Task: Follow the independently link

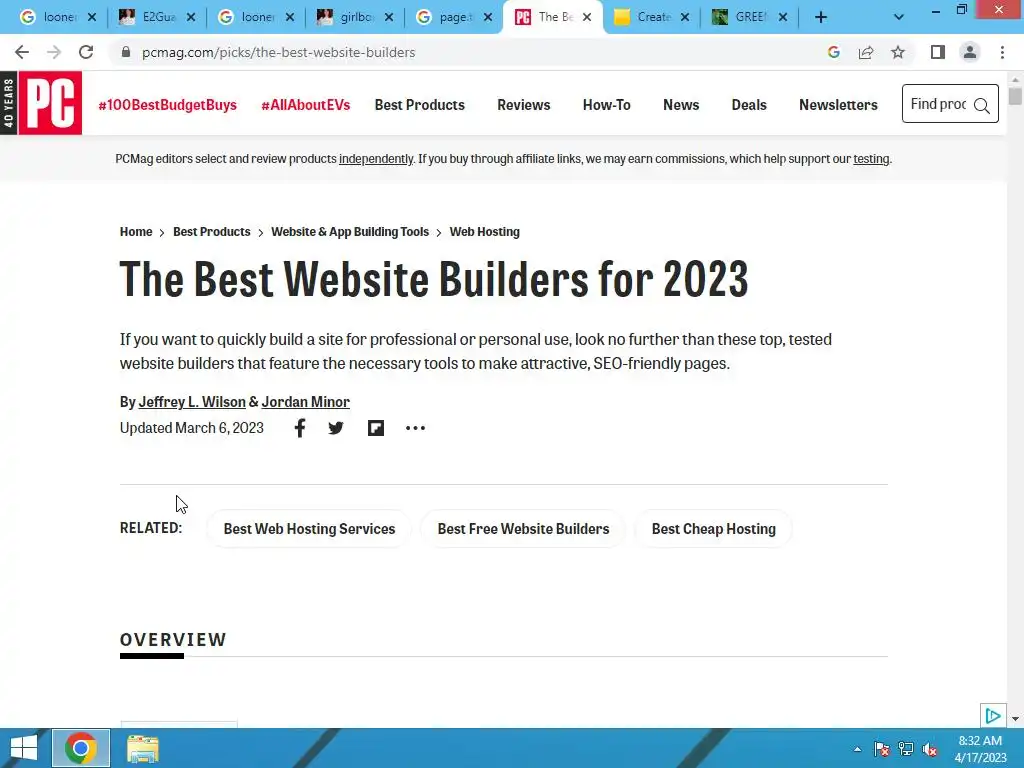Action: tap(376, 159)
